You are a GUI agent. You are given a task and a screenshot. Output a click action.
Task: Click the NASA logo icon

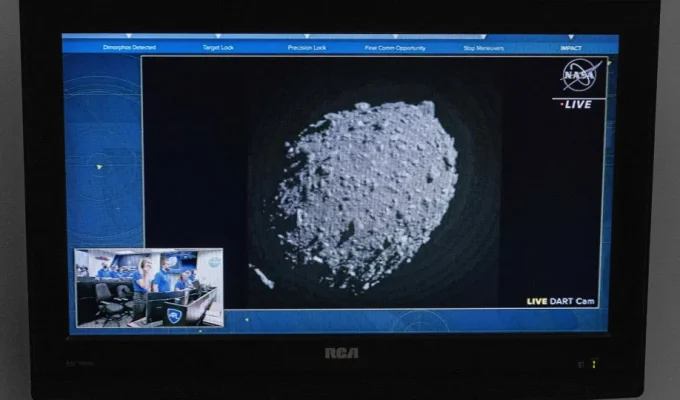coord(582,75)
